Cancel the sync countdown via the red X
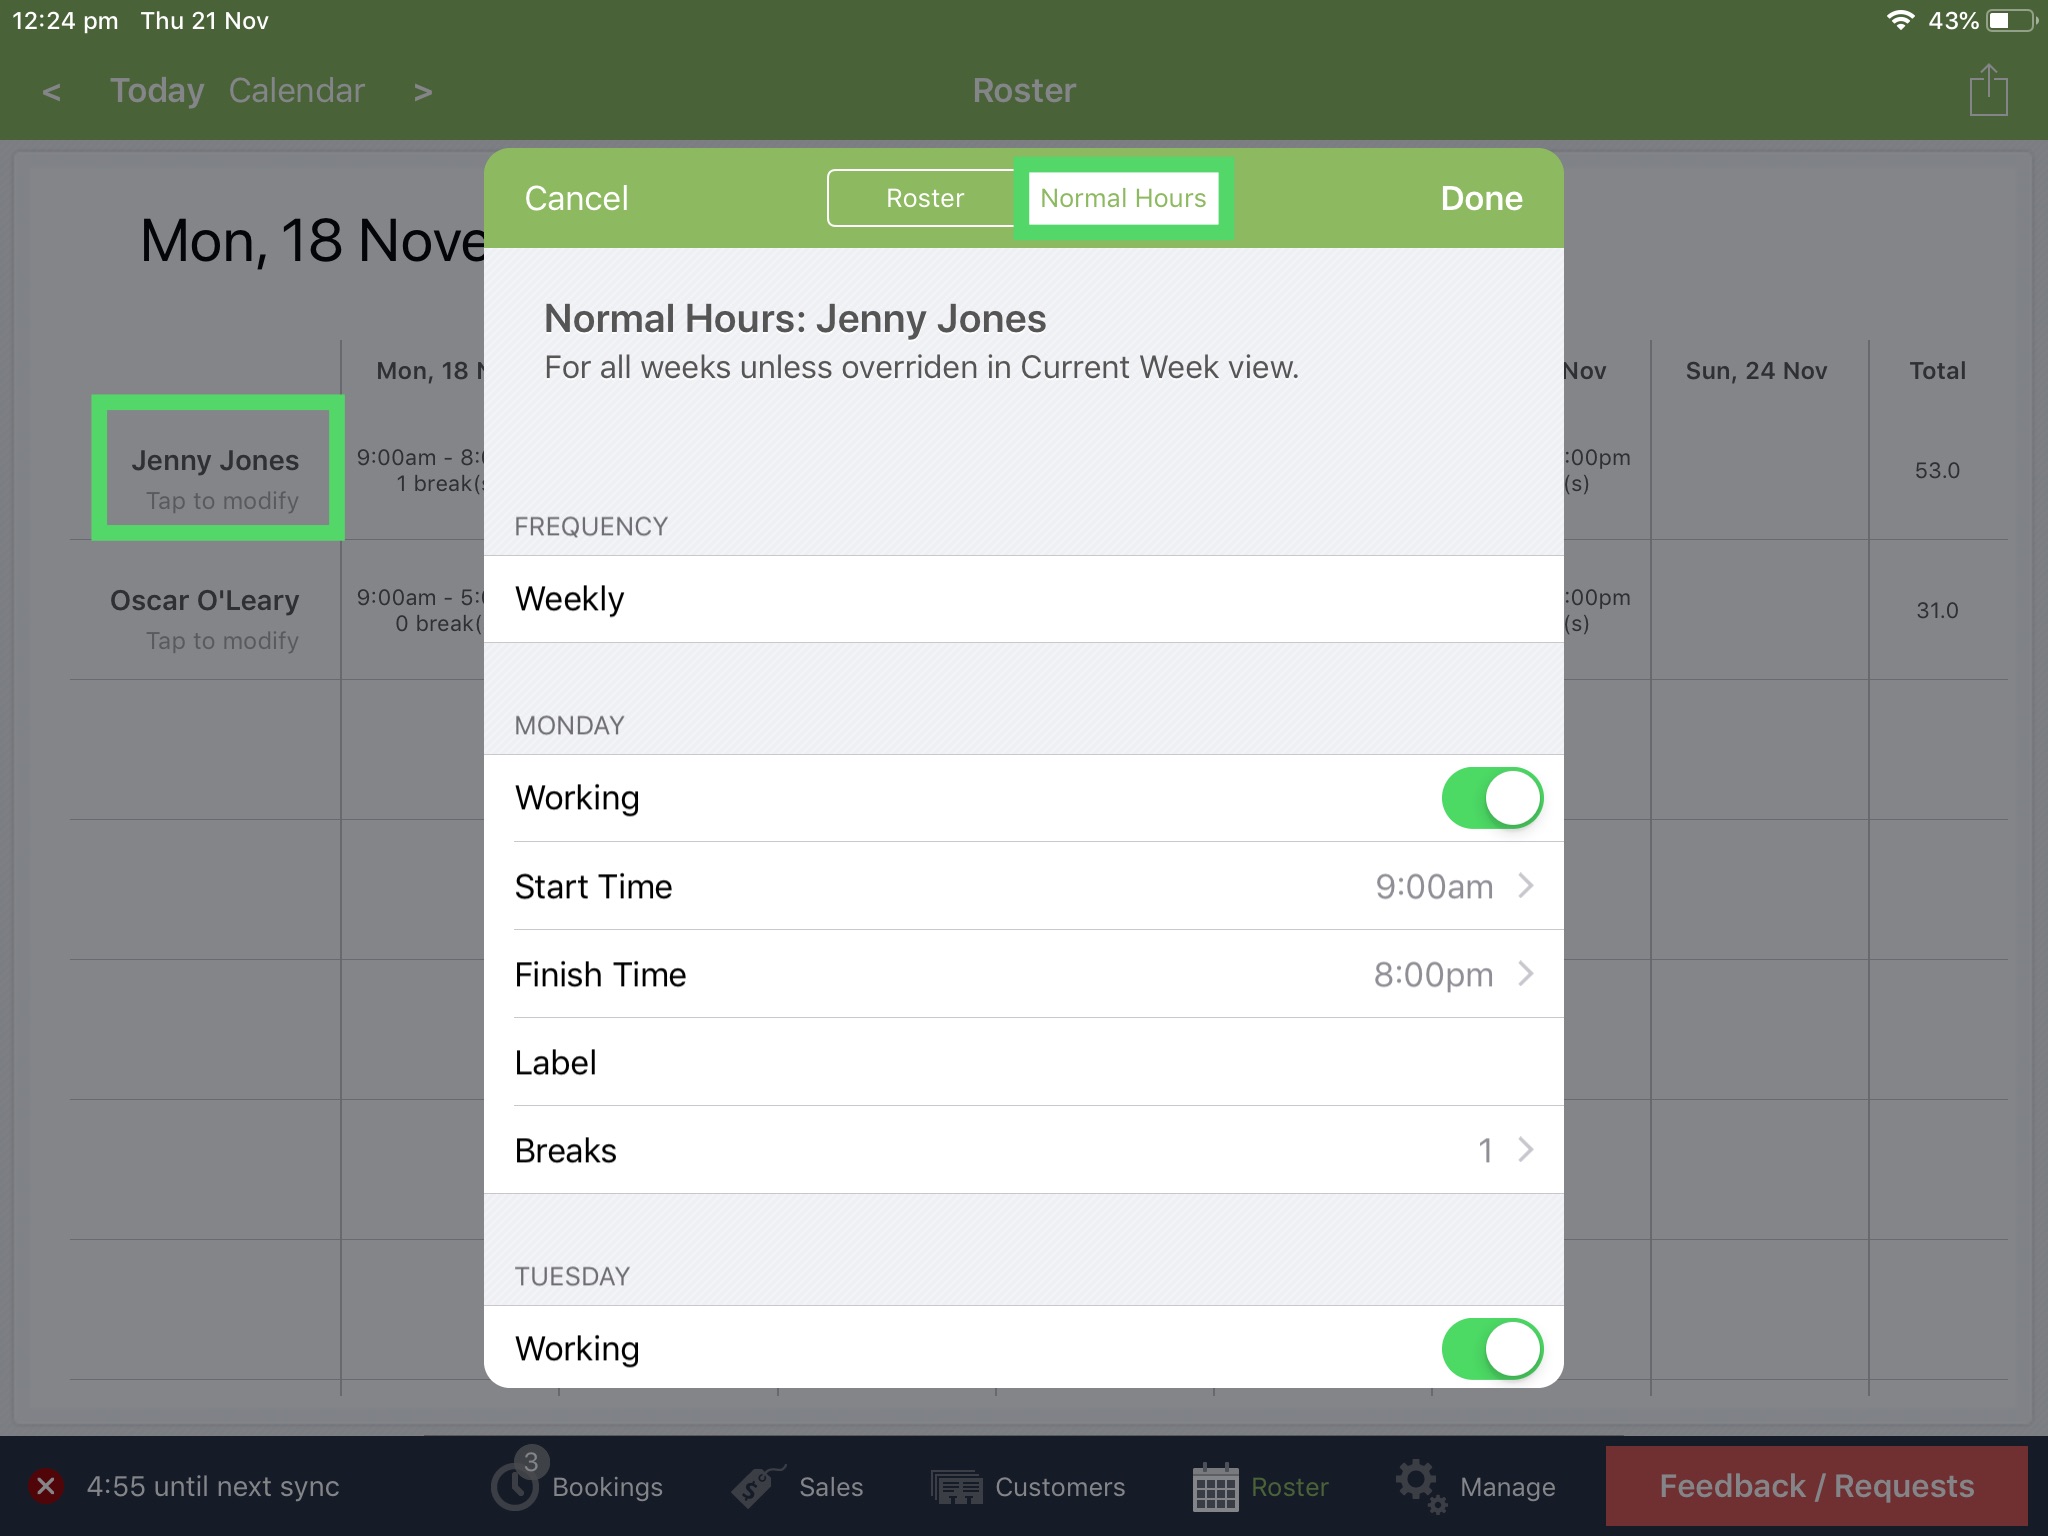 pos(44,1486)
